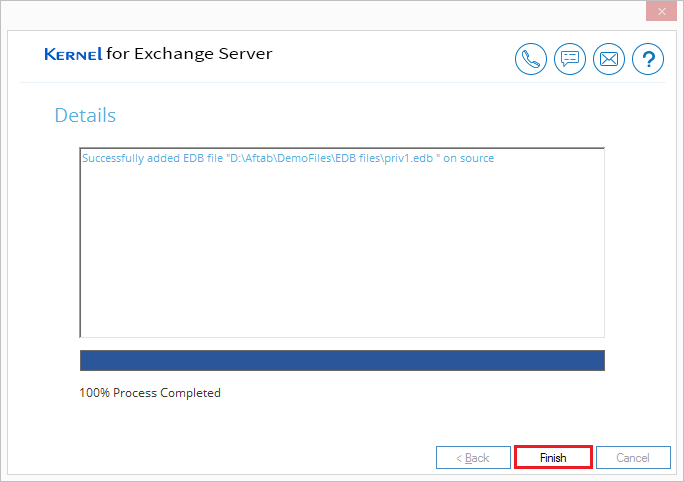Click the Finish button
The width and height of the screenshot is (684, 482).
(x=553, y=457)
